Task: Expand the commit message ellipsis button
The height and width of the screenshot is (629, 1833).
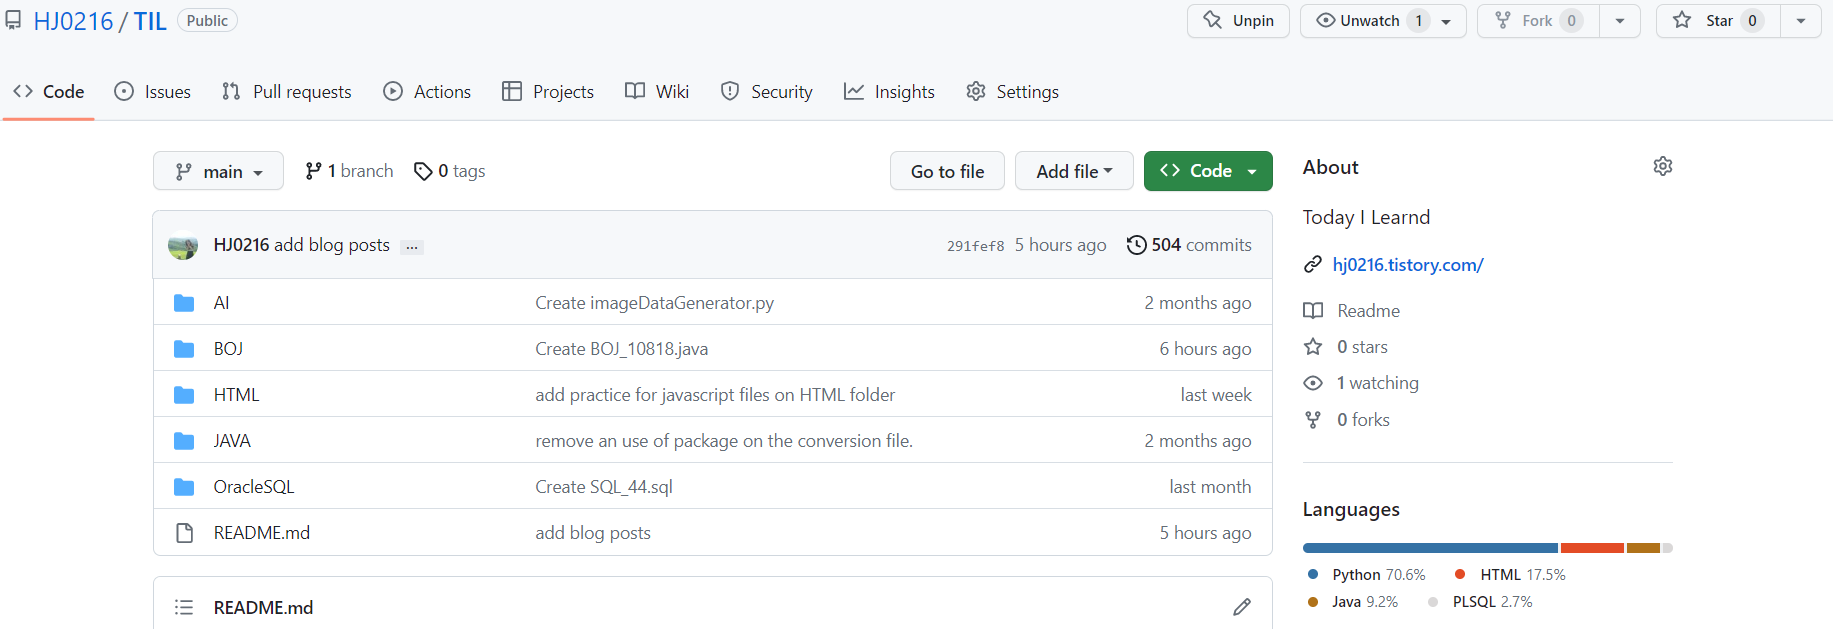Action: tap(412, 247)
